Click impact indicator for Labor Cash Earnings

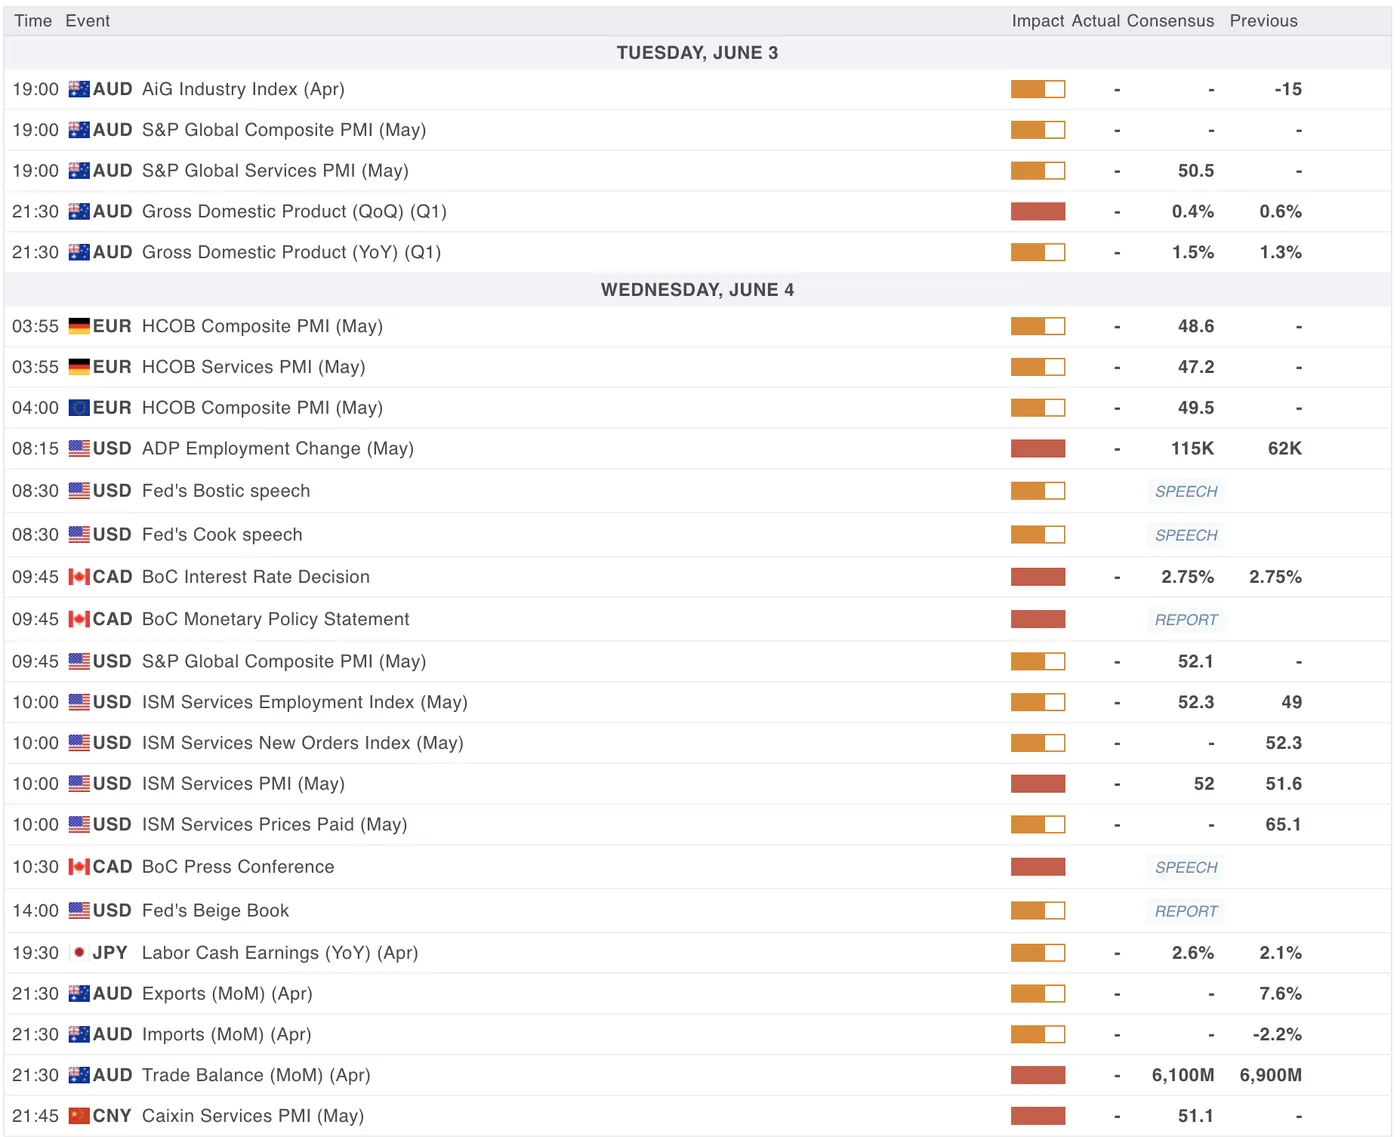pyautogui.click(x=1038, y=953)
